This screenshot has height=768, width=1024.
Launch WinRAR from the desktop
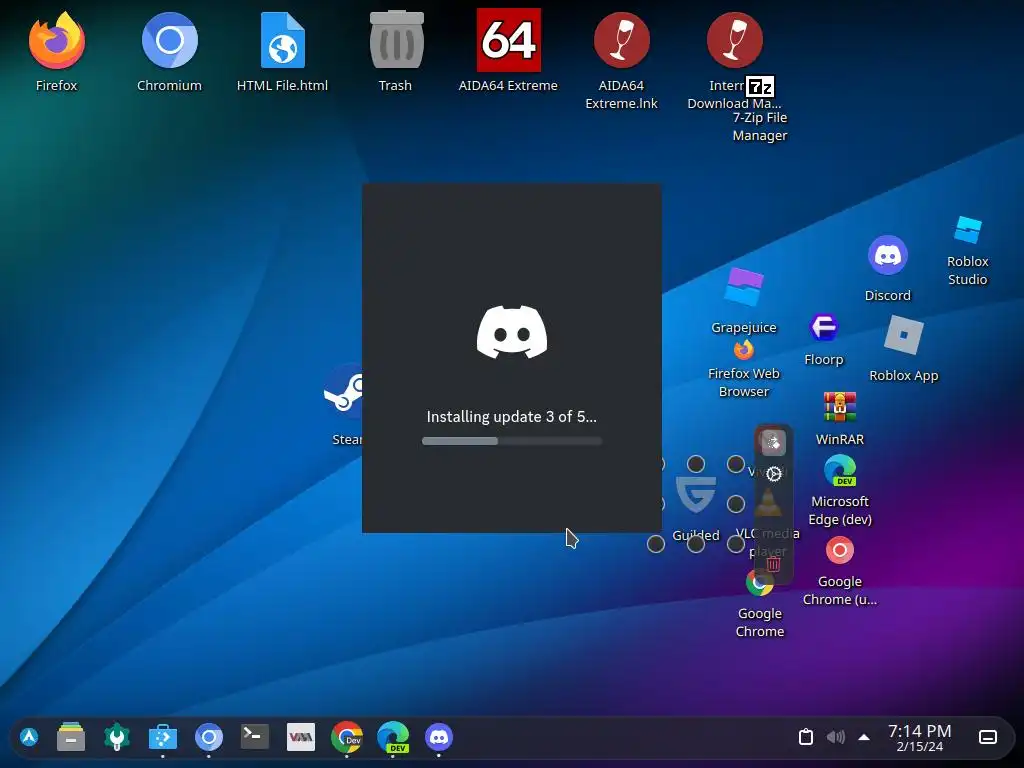[839, 407]
